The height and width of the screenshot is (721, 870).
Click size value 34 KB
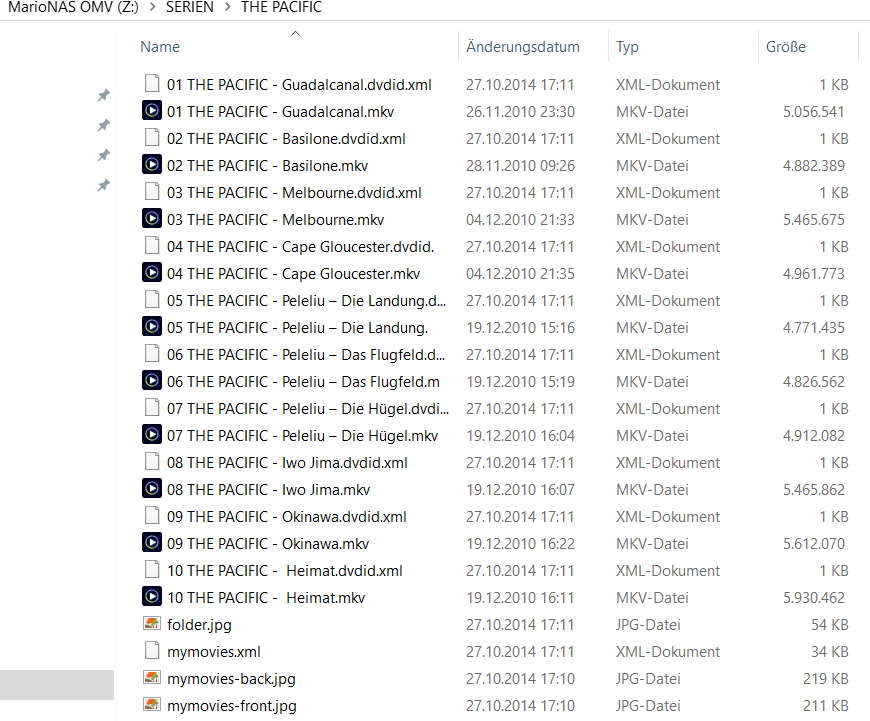click(829, 652)
